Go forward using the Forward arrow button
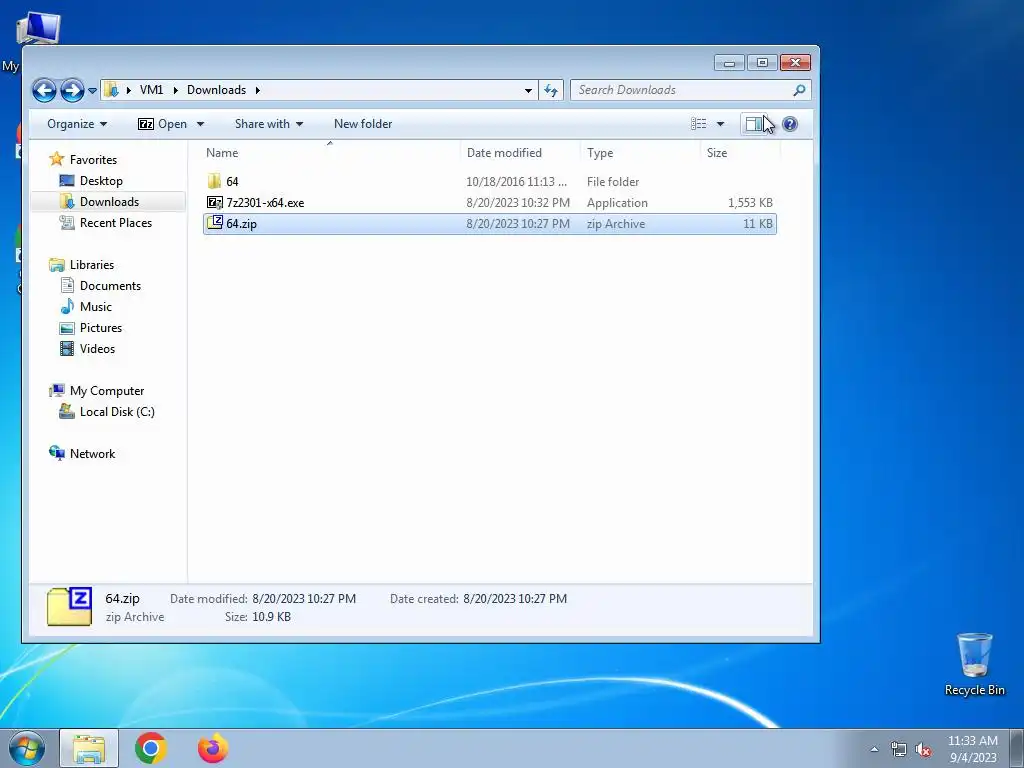Screen dimensions: 1024x768 [72, 90]
